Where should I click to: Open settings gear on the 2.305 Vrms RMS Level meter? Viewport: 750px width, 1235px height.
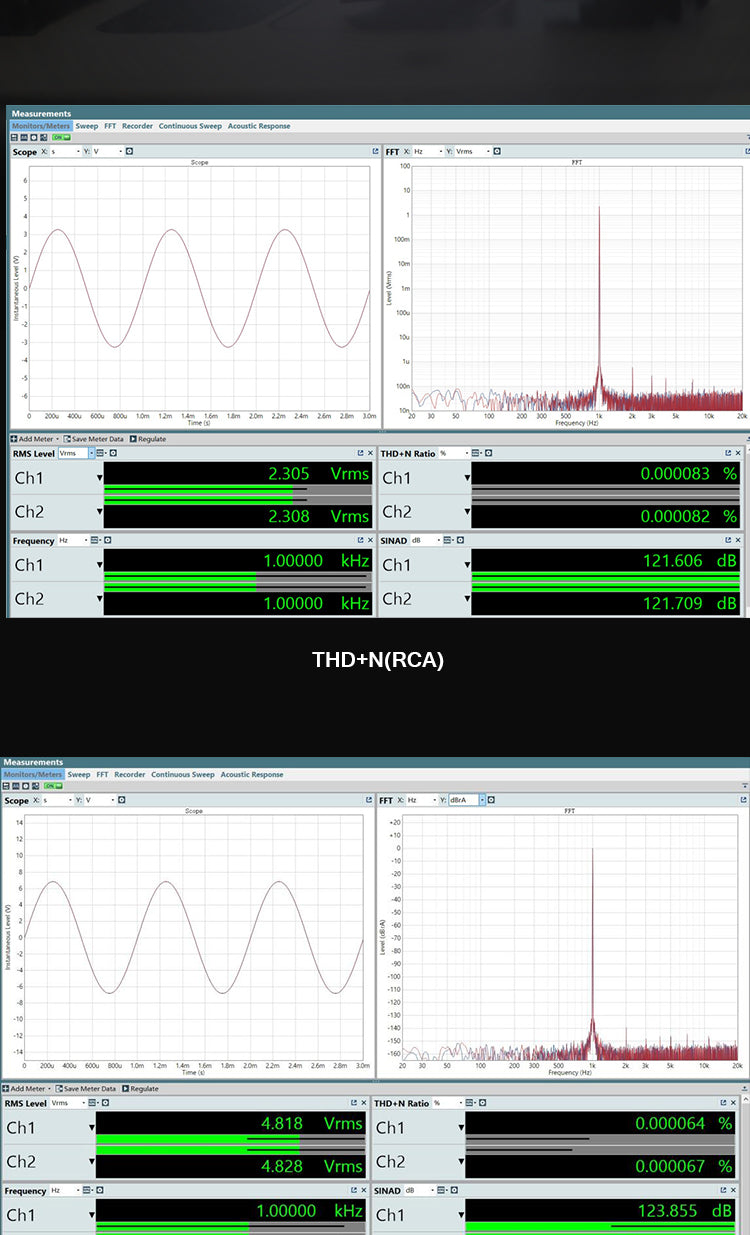tap(113, 453)
